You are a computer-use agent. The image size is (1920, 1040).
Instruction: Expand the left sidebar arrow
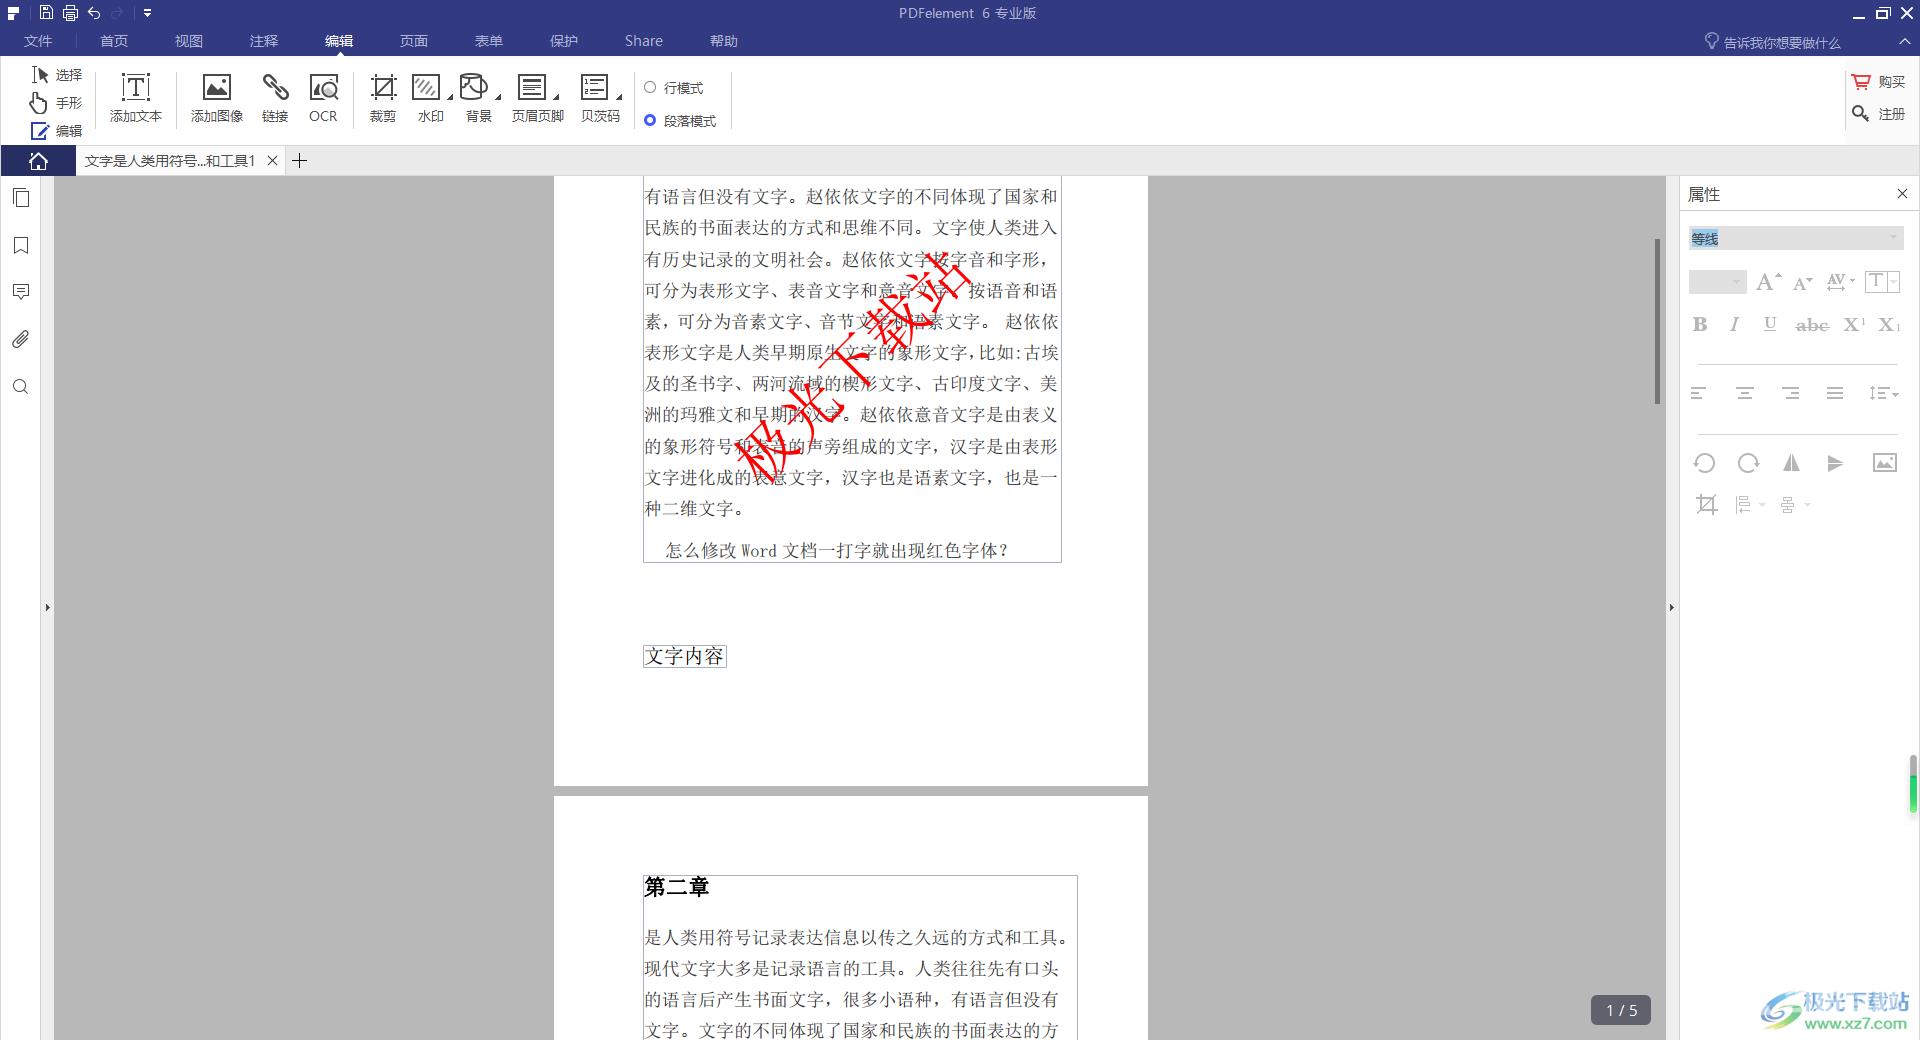click(x=47, y=607)
